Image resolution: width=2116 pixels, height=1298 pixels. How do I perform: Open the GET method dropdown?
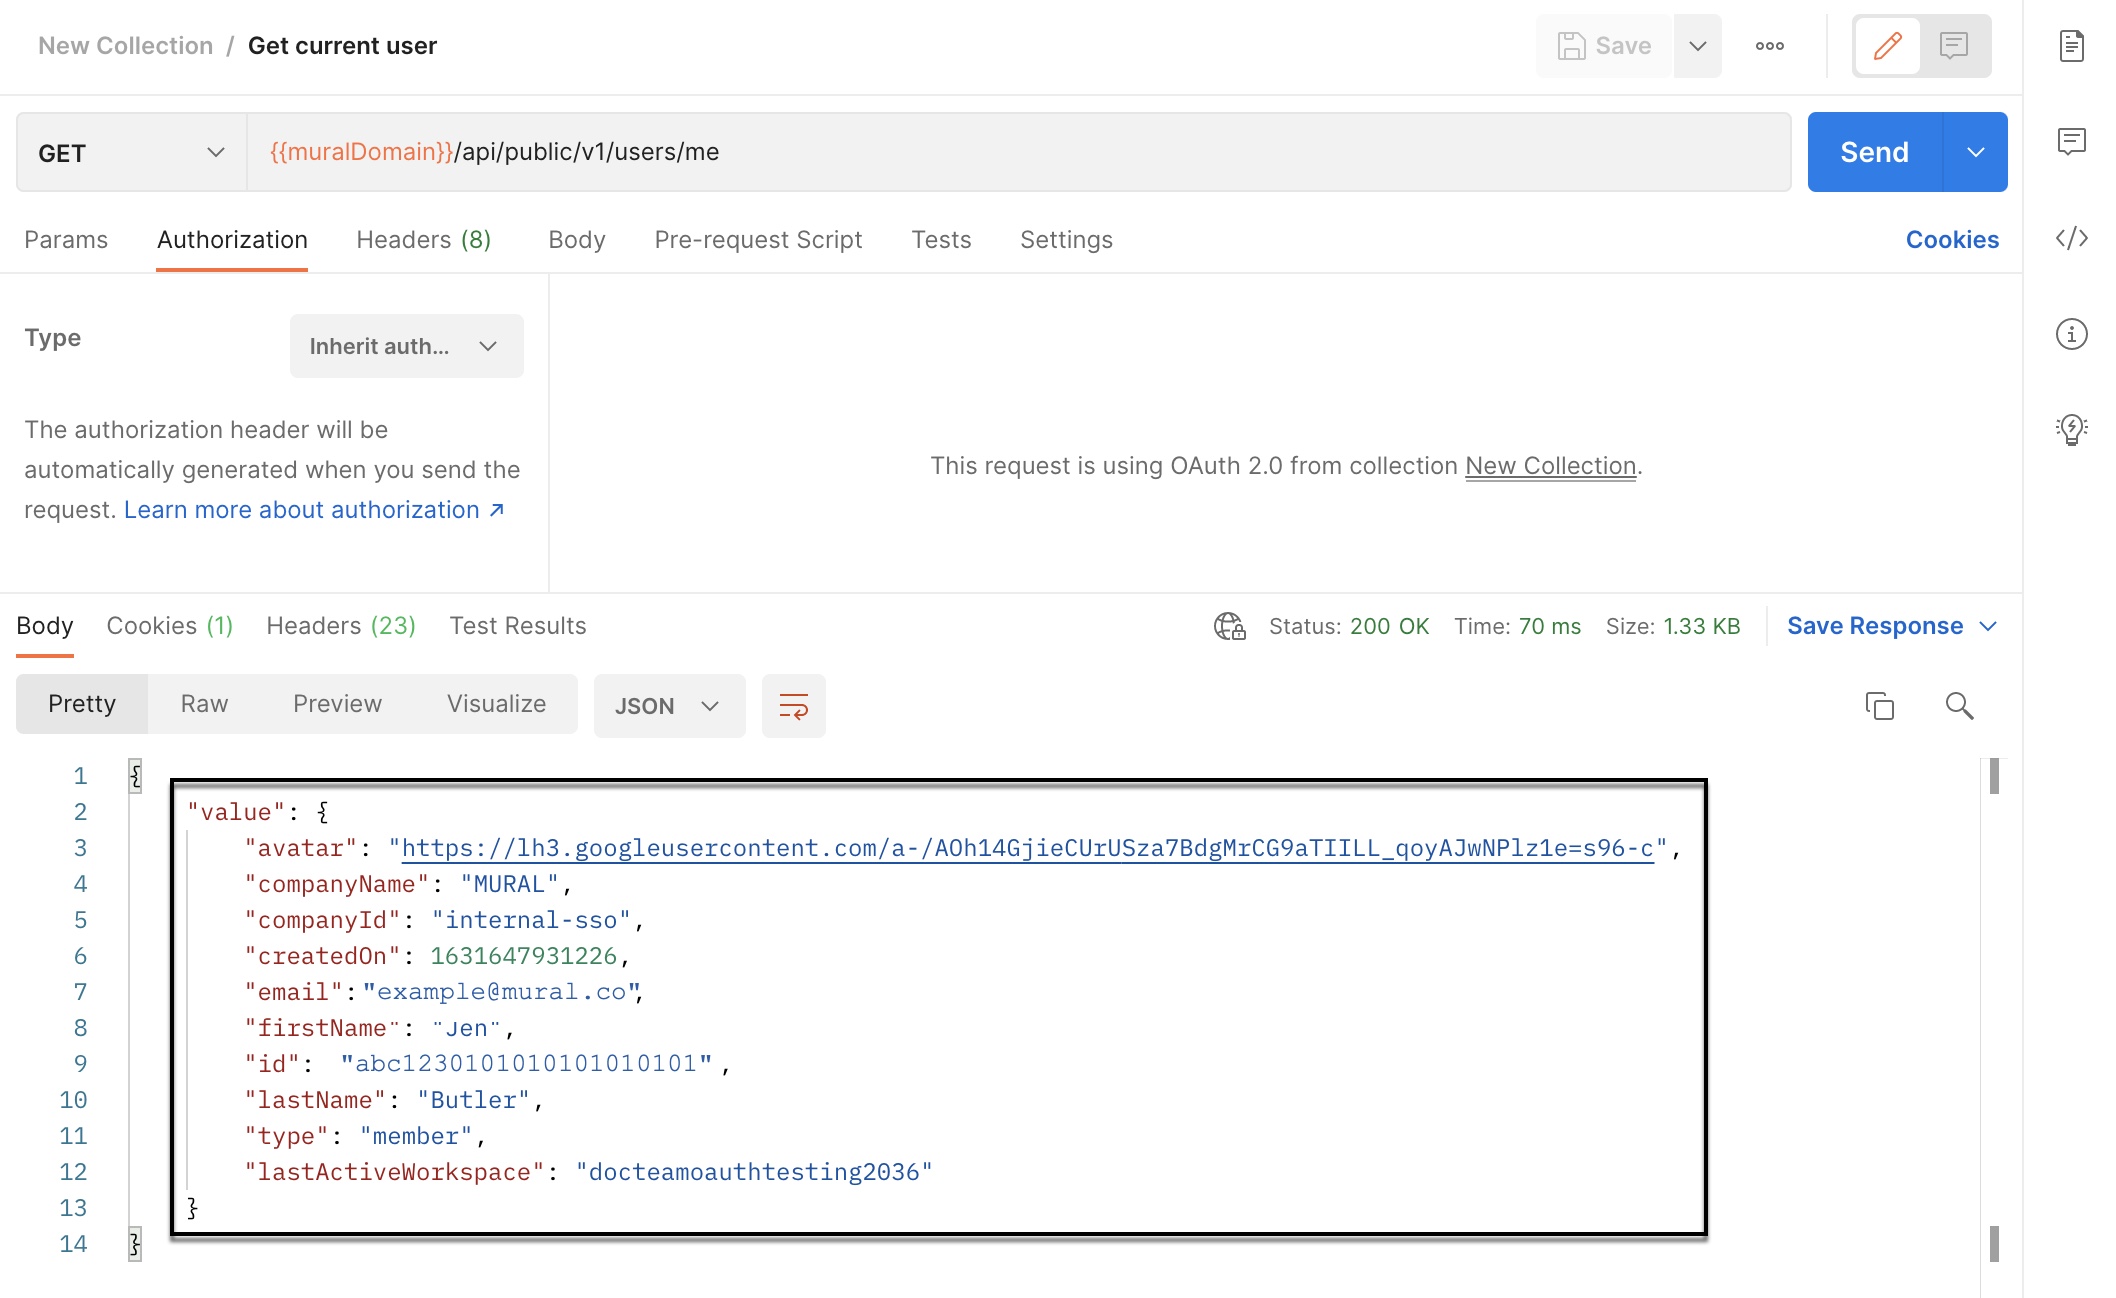131,152
